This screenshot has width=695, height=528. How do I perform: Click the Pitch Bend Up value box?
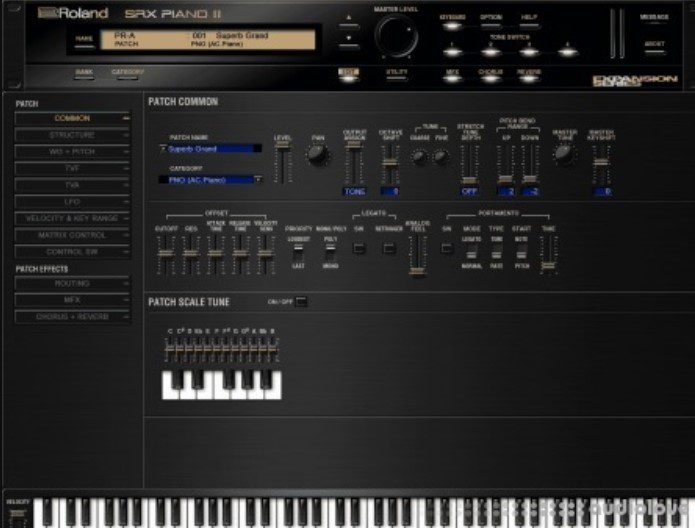tap(506, 192)
